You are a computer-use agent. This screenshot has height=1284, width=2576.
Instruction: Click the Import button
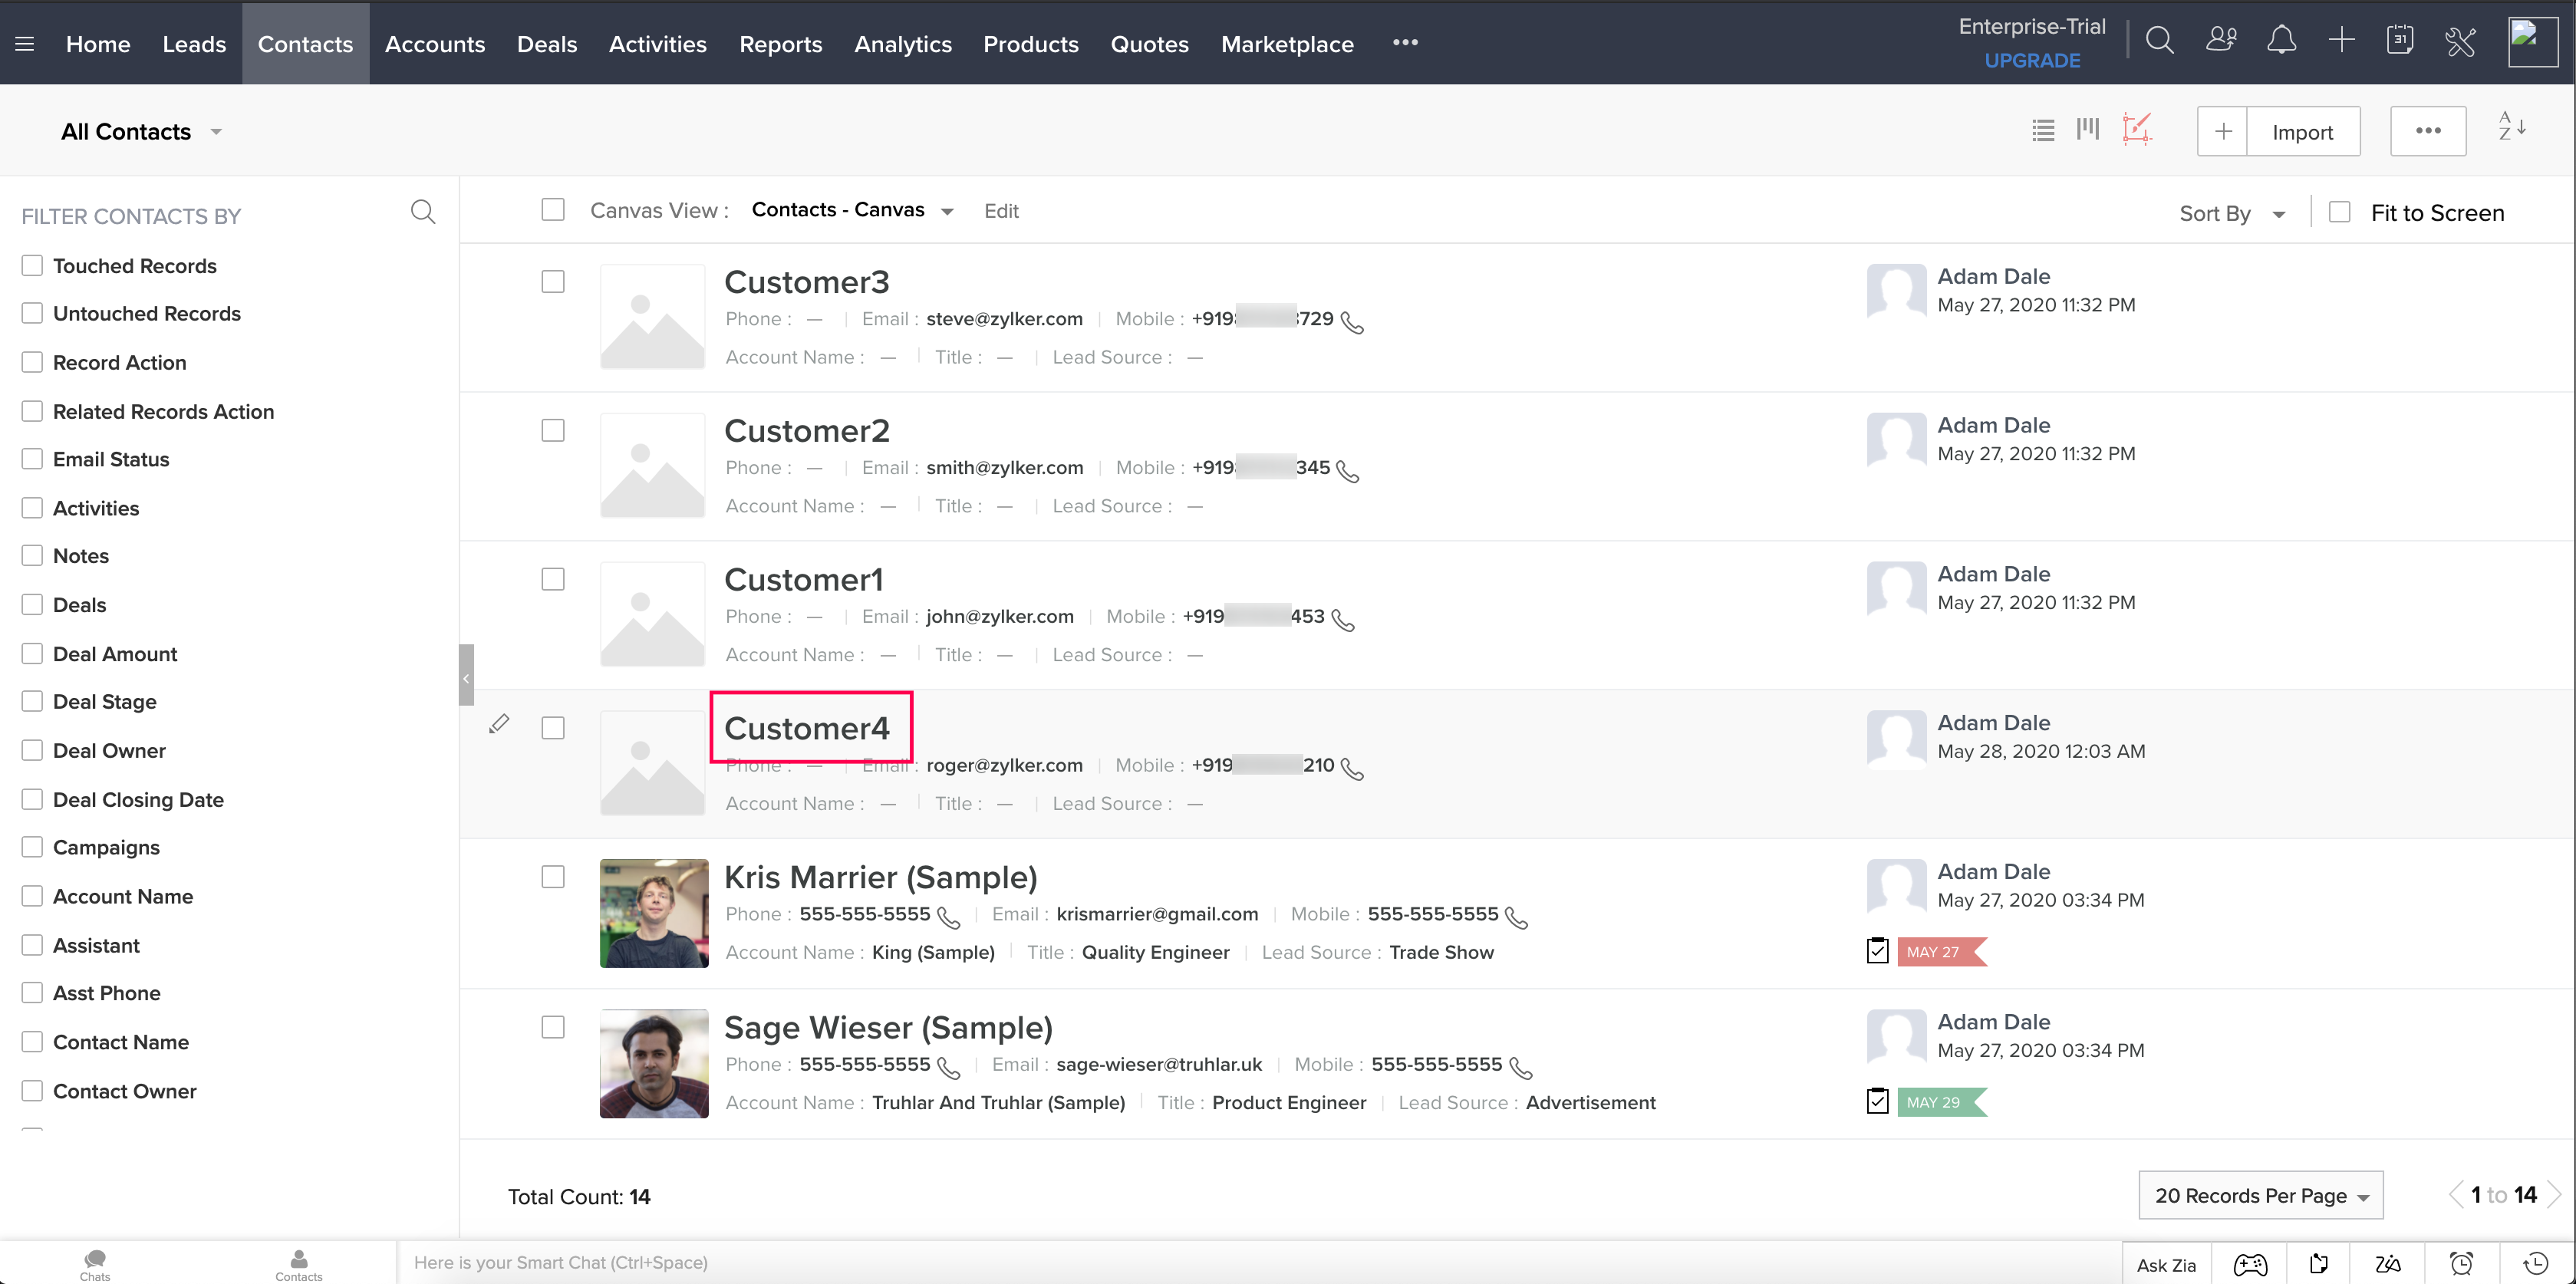[2302, 132]
